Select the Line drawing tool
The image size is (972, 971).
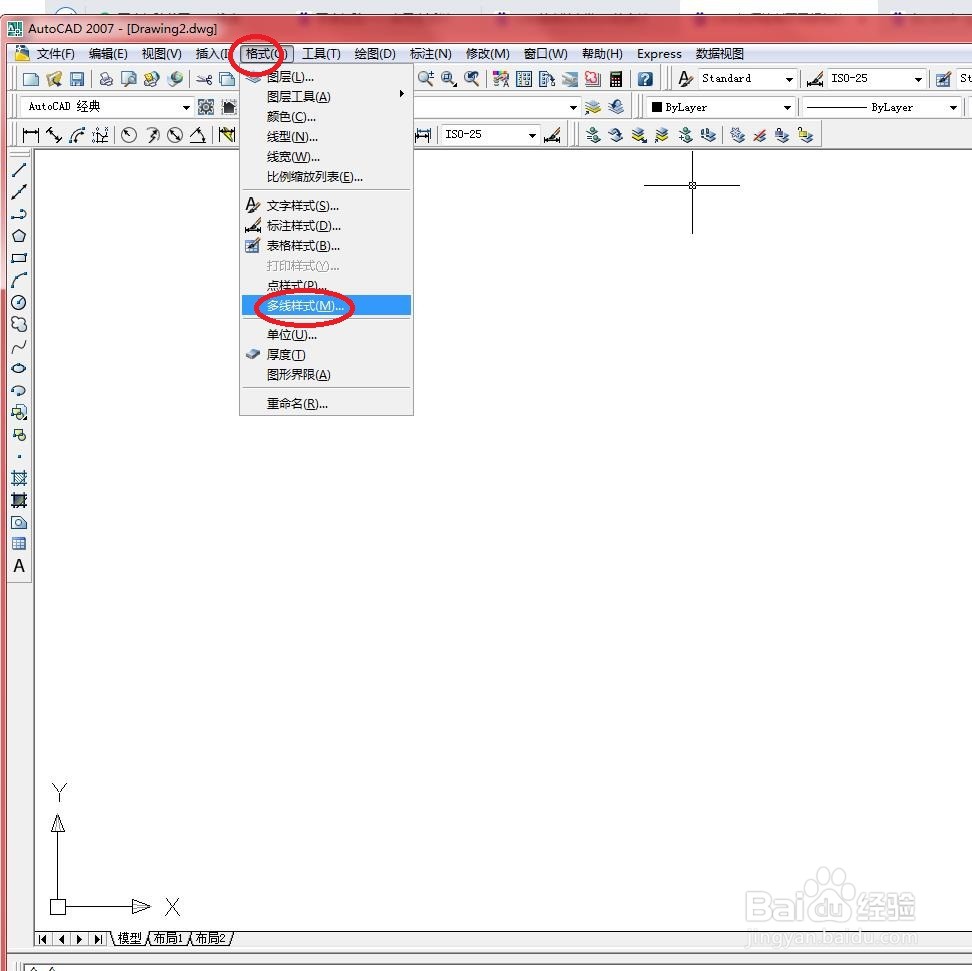[19, 169]
